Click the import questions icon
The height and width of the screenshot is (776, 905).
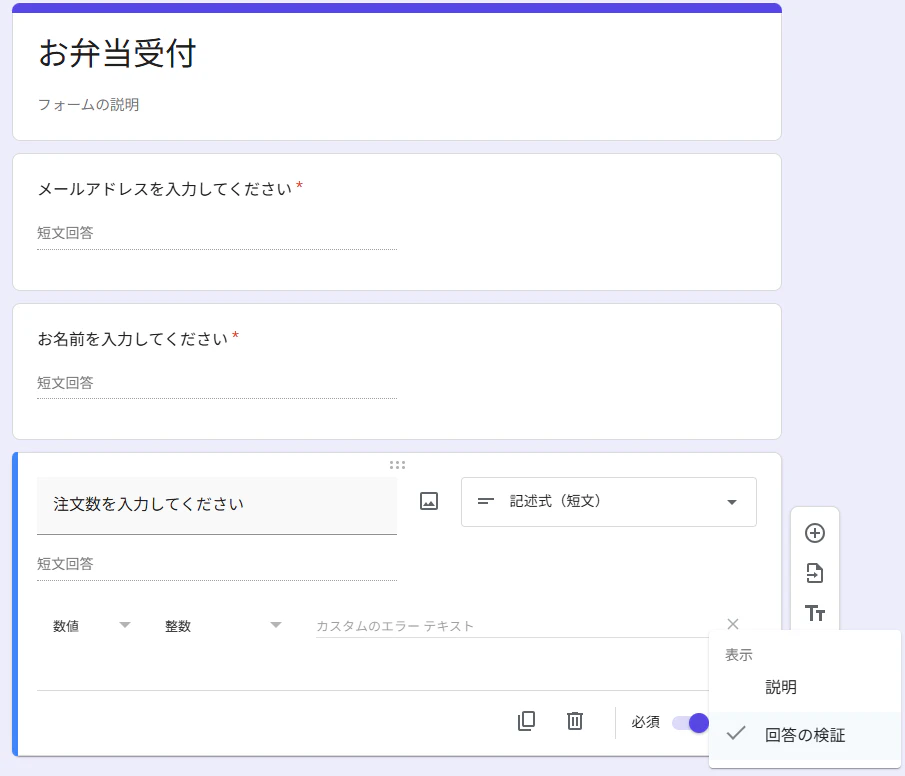click(814, 573)
